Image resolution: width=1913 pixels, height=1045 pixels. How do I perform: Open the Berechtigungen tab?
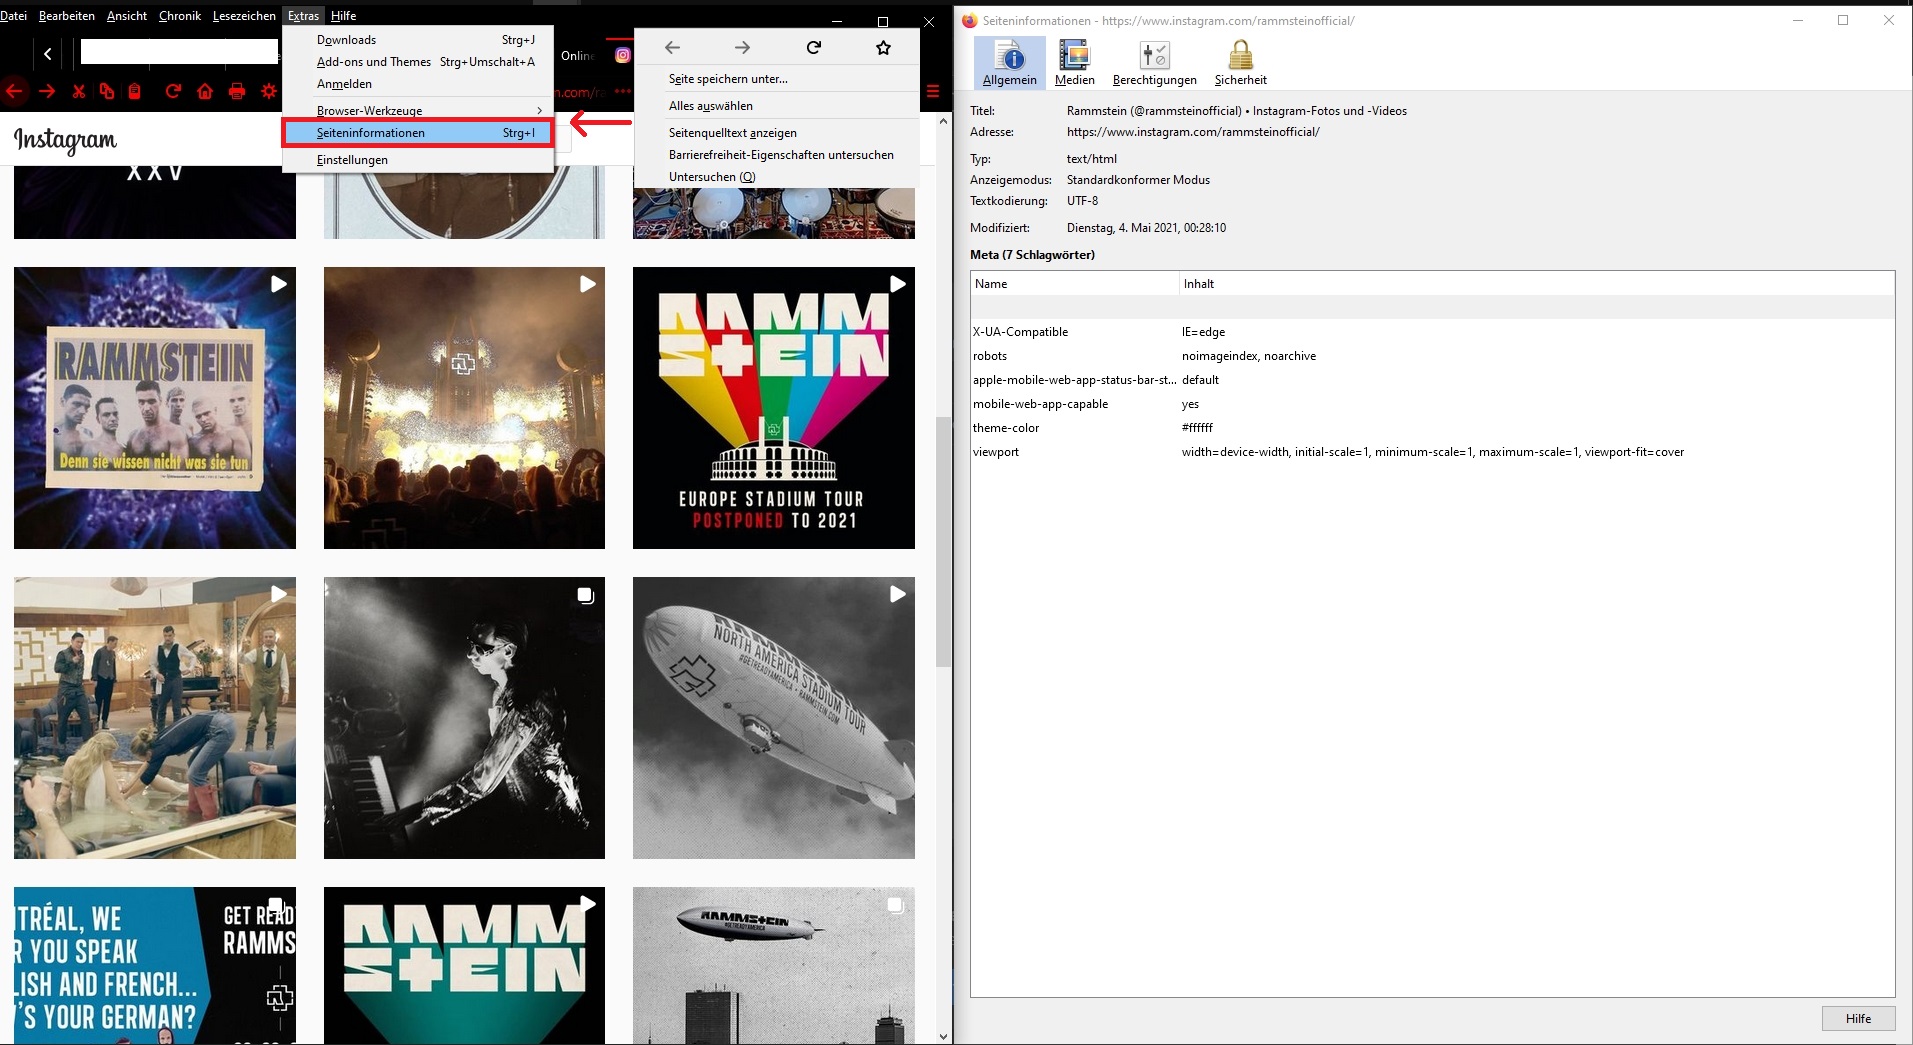tap(1155, 62)
